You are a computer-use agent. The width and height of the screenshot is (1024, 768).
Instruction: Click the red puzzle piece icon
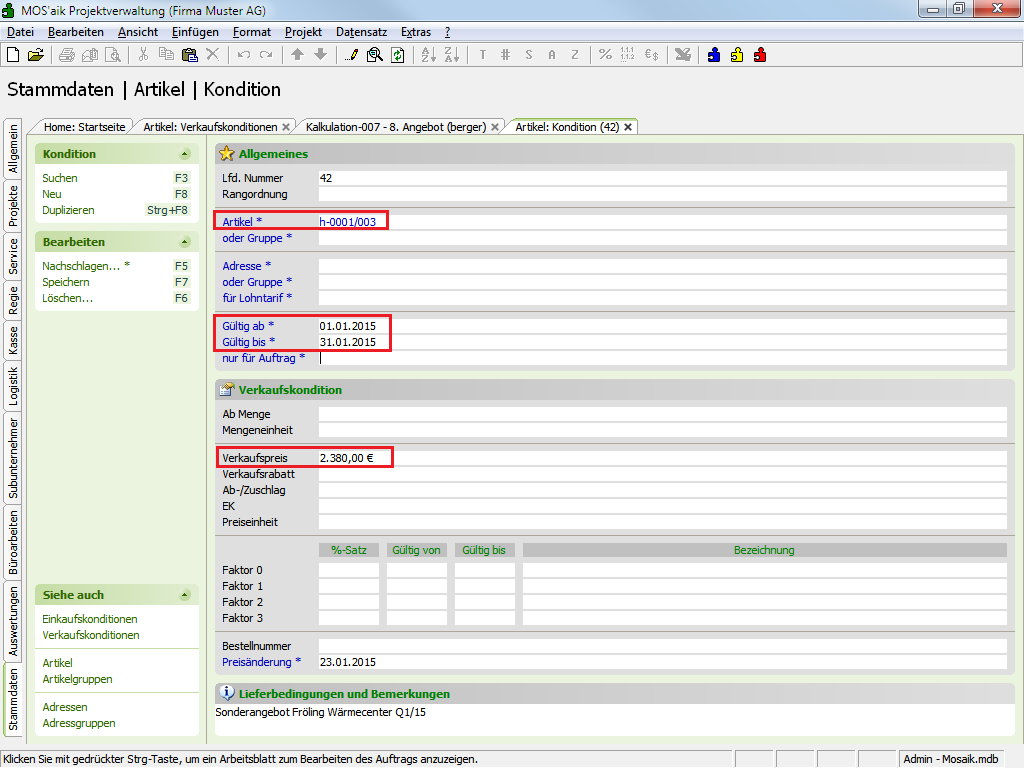(760, 55)
